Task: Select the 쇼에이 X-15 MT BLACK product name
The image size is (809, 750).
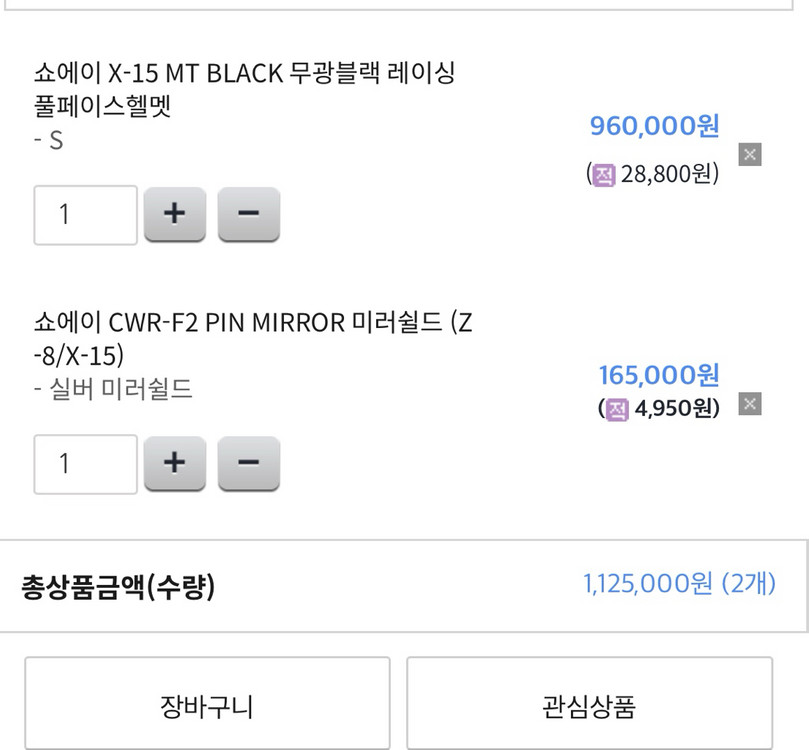Action: [x=244, y=89]
